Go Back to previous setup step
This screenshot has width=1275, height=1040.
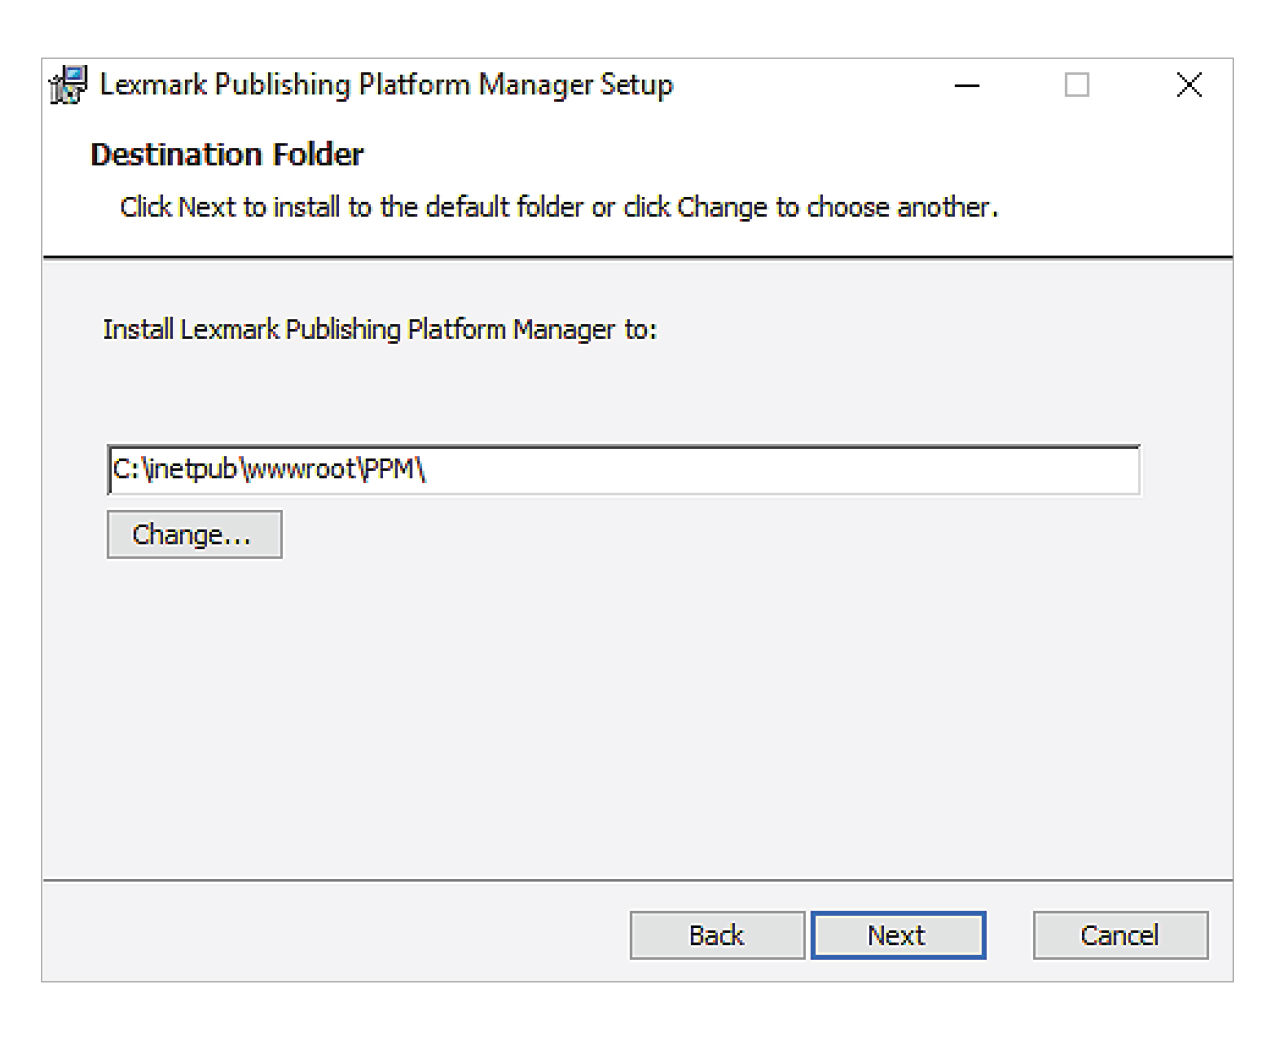[717, 935]
